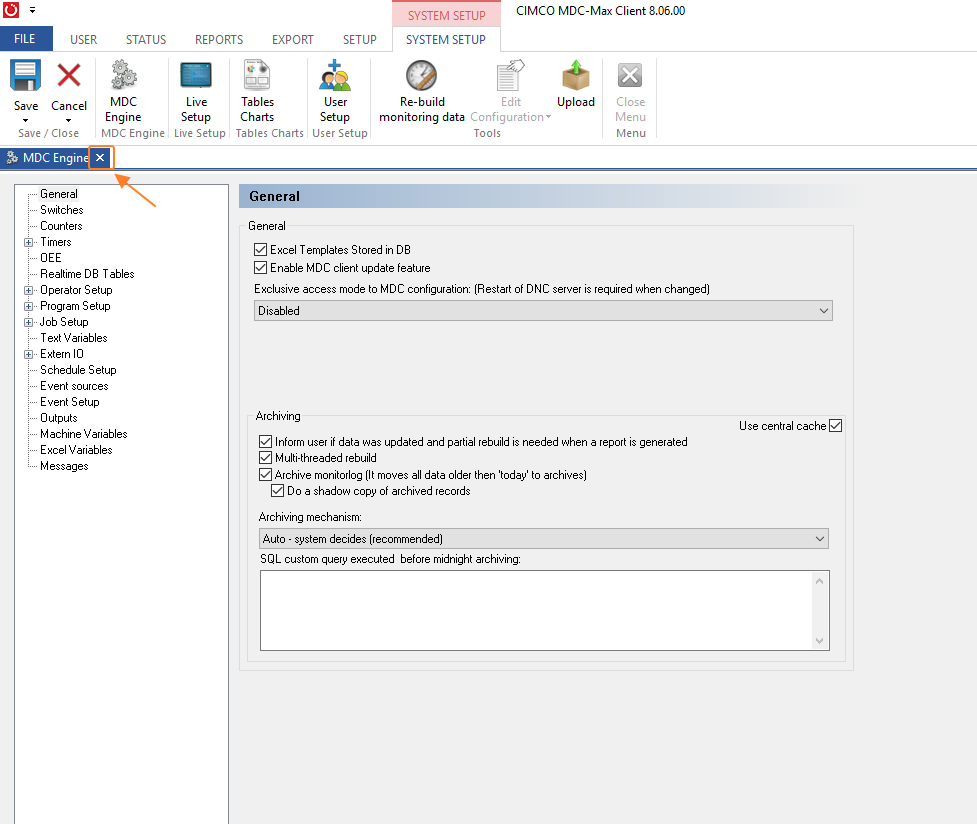This screenshot has height=824, width=977.
Task: Click into SQL custom query text box
Action: pyautogui.click(x=536, y=610)
